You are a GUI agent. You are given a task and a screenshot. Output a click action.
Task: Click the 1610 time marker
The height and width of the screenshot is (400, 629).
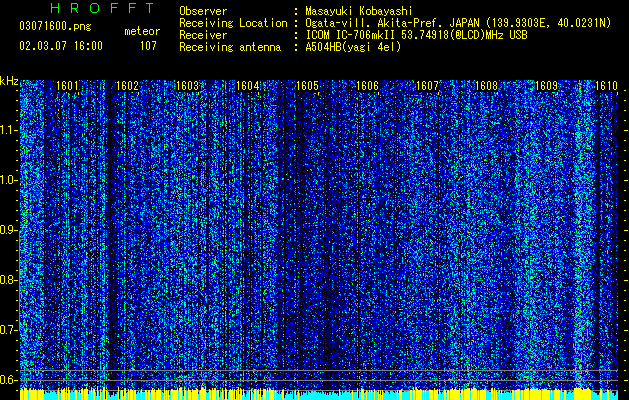point(606,85)
